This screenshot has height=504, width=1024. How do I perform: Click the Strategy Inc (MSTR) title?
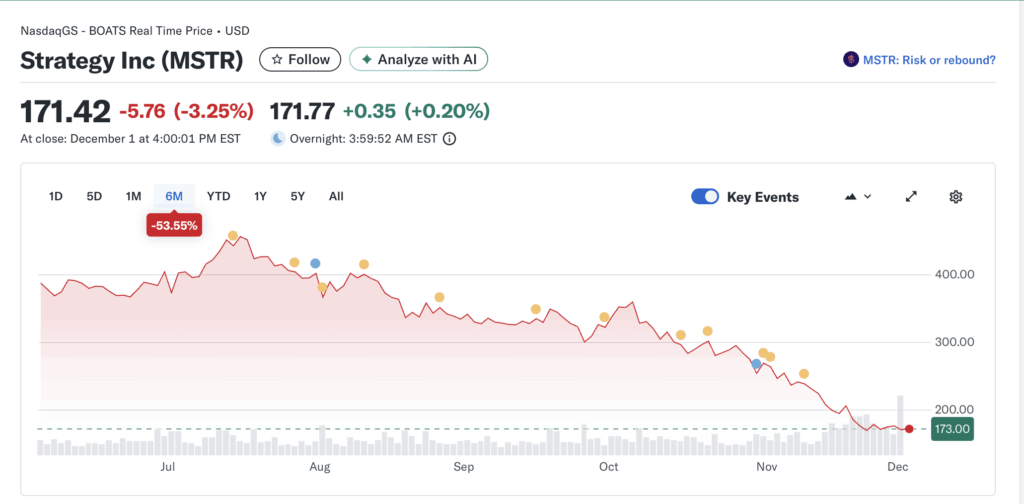(132, 60)
